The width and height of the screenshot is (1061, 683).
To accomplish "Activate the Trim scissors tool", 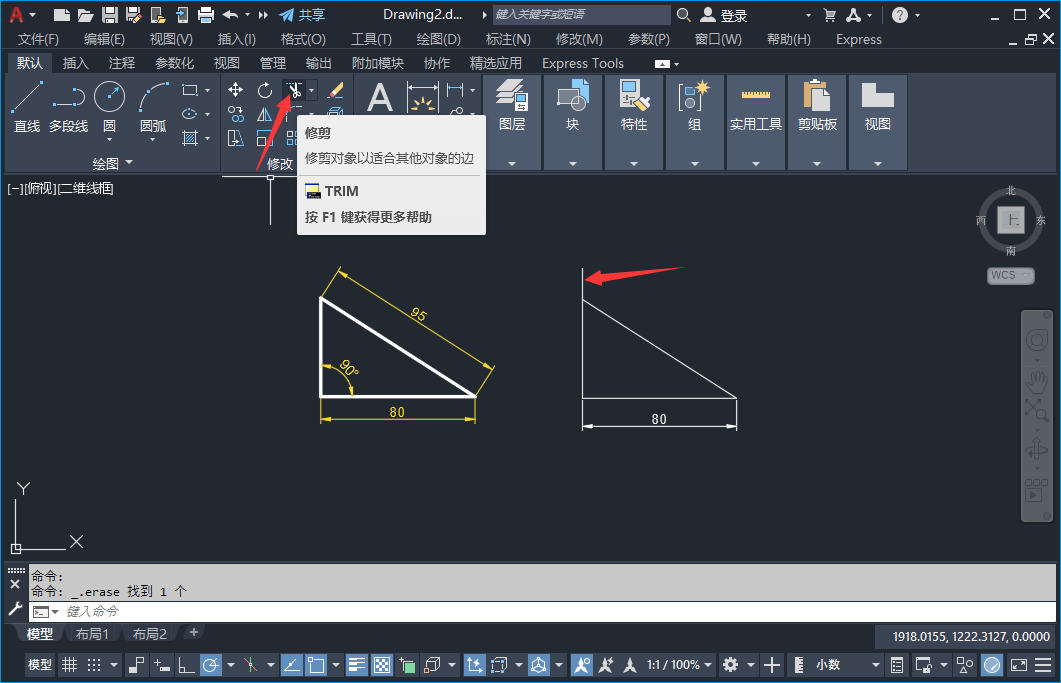I will coord(294,90).
